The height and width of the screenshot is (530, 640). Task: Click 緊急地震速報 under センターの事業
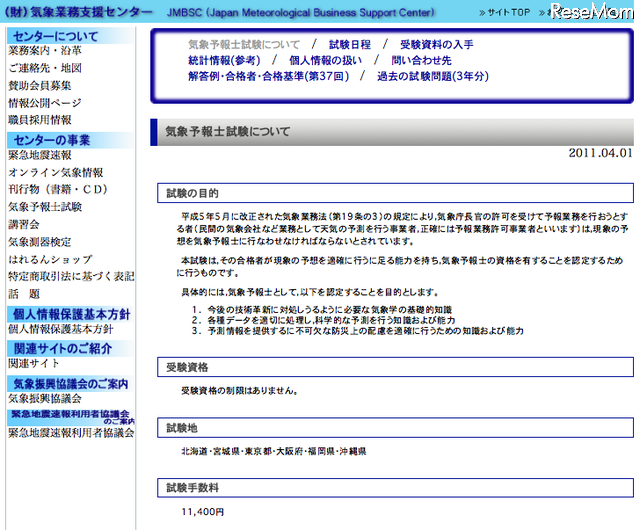[39, 155]
